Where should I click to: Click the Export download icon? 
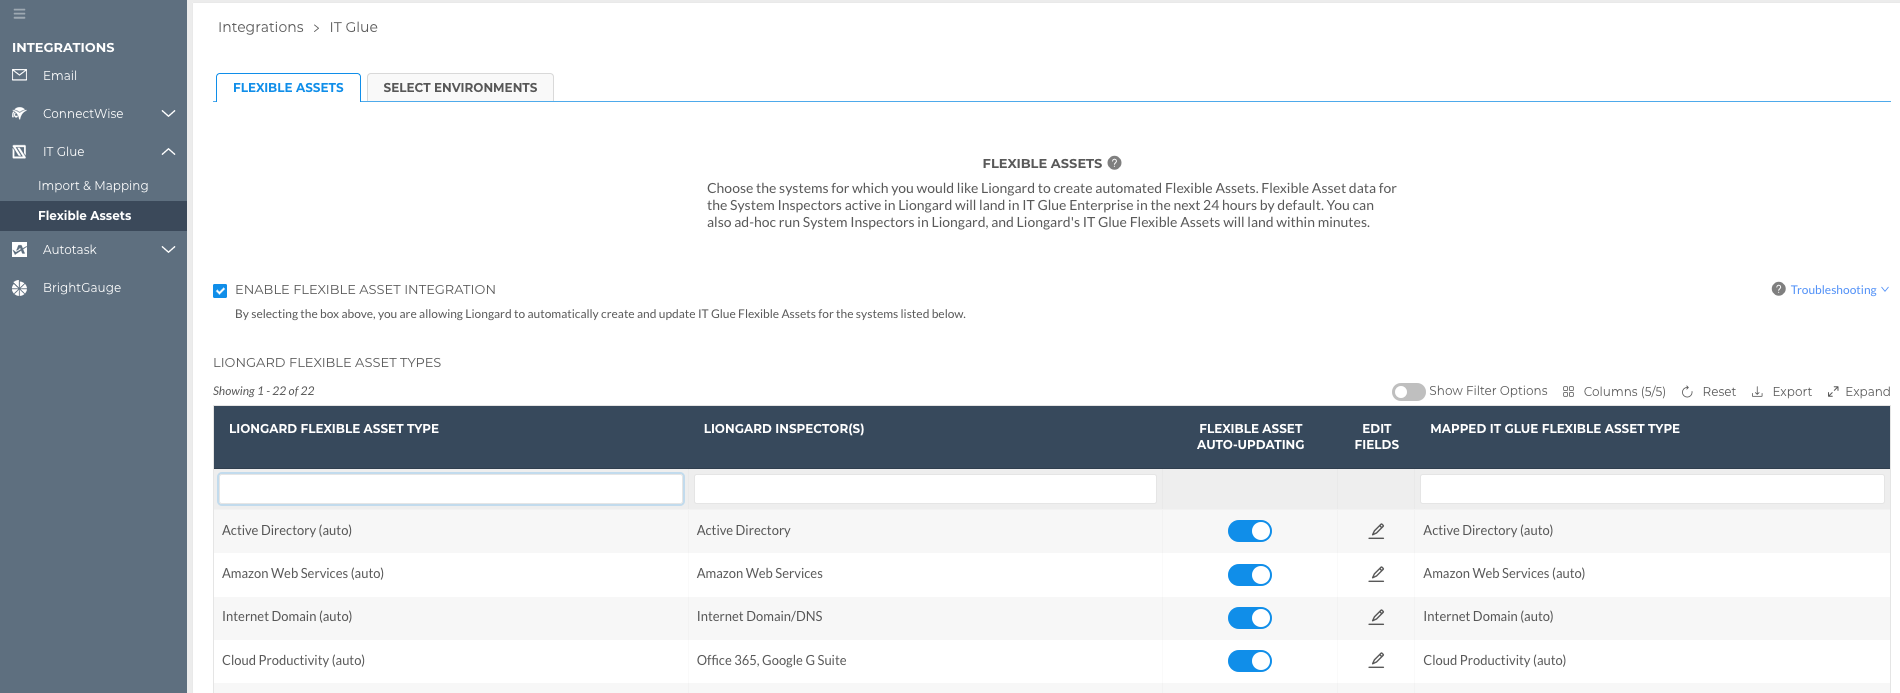pyautogui.click(x=1757, y=391)
